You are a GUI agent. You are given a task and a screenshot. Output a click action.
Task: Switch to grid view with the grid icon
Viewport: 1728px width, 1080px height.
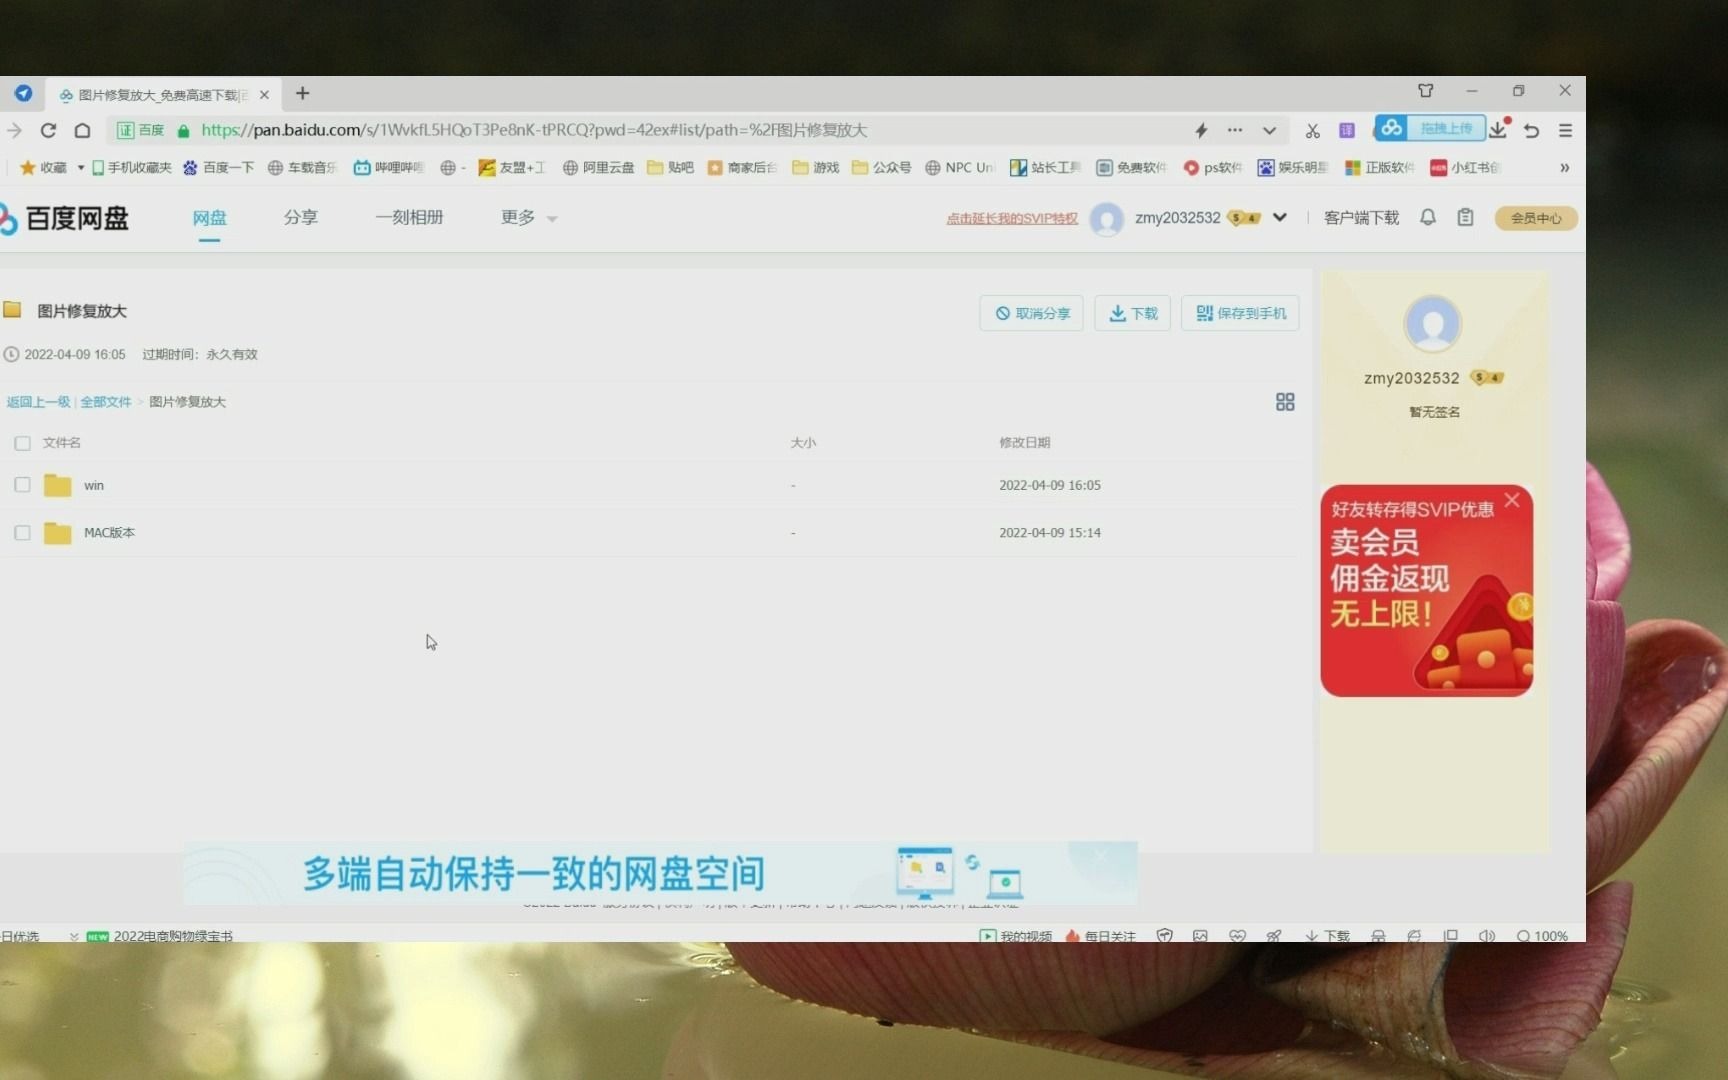[1285, 402]
